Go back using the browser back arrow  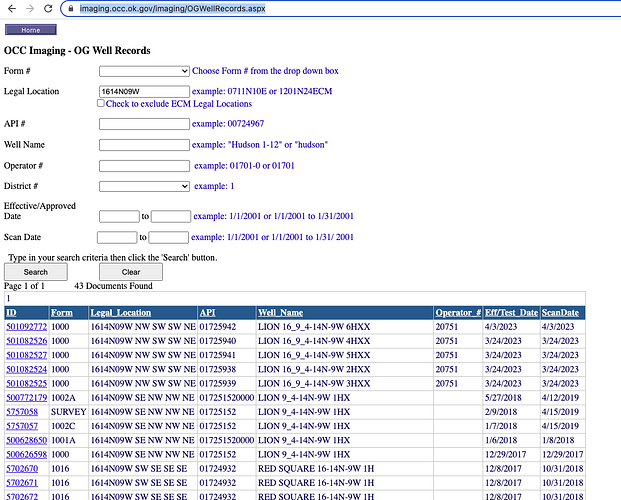12,8
